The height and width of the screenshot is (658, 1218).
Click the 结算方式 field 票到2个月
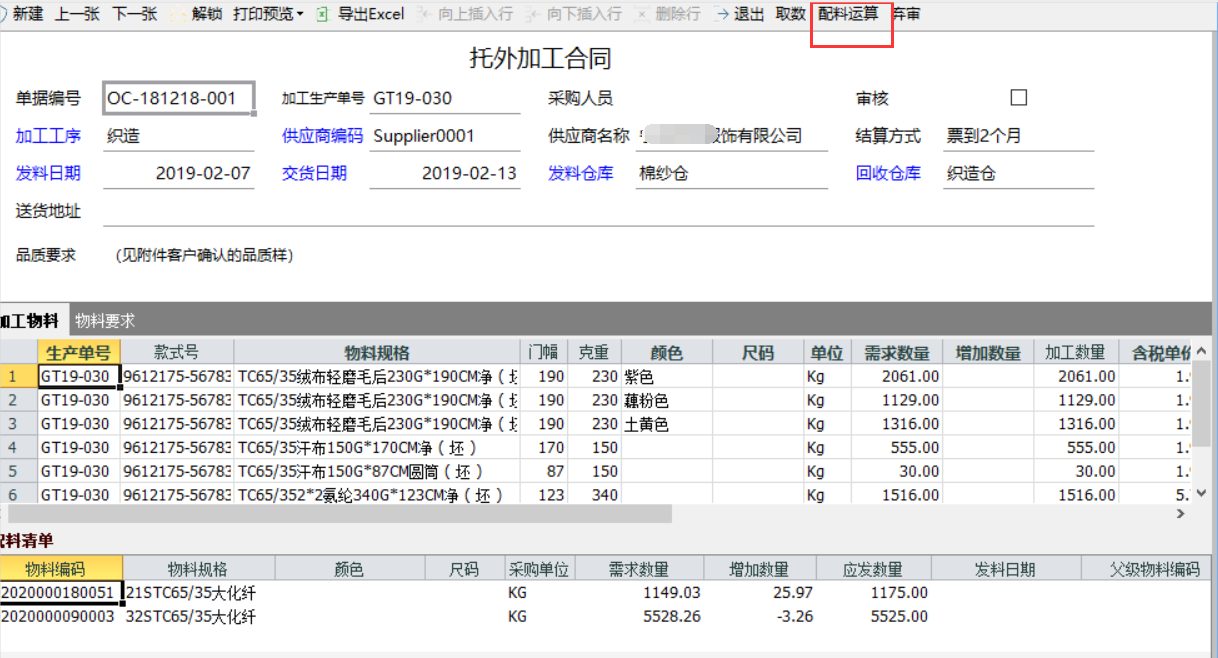[x=1019, y=136]
